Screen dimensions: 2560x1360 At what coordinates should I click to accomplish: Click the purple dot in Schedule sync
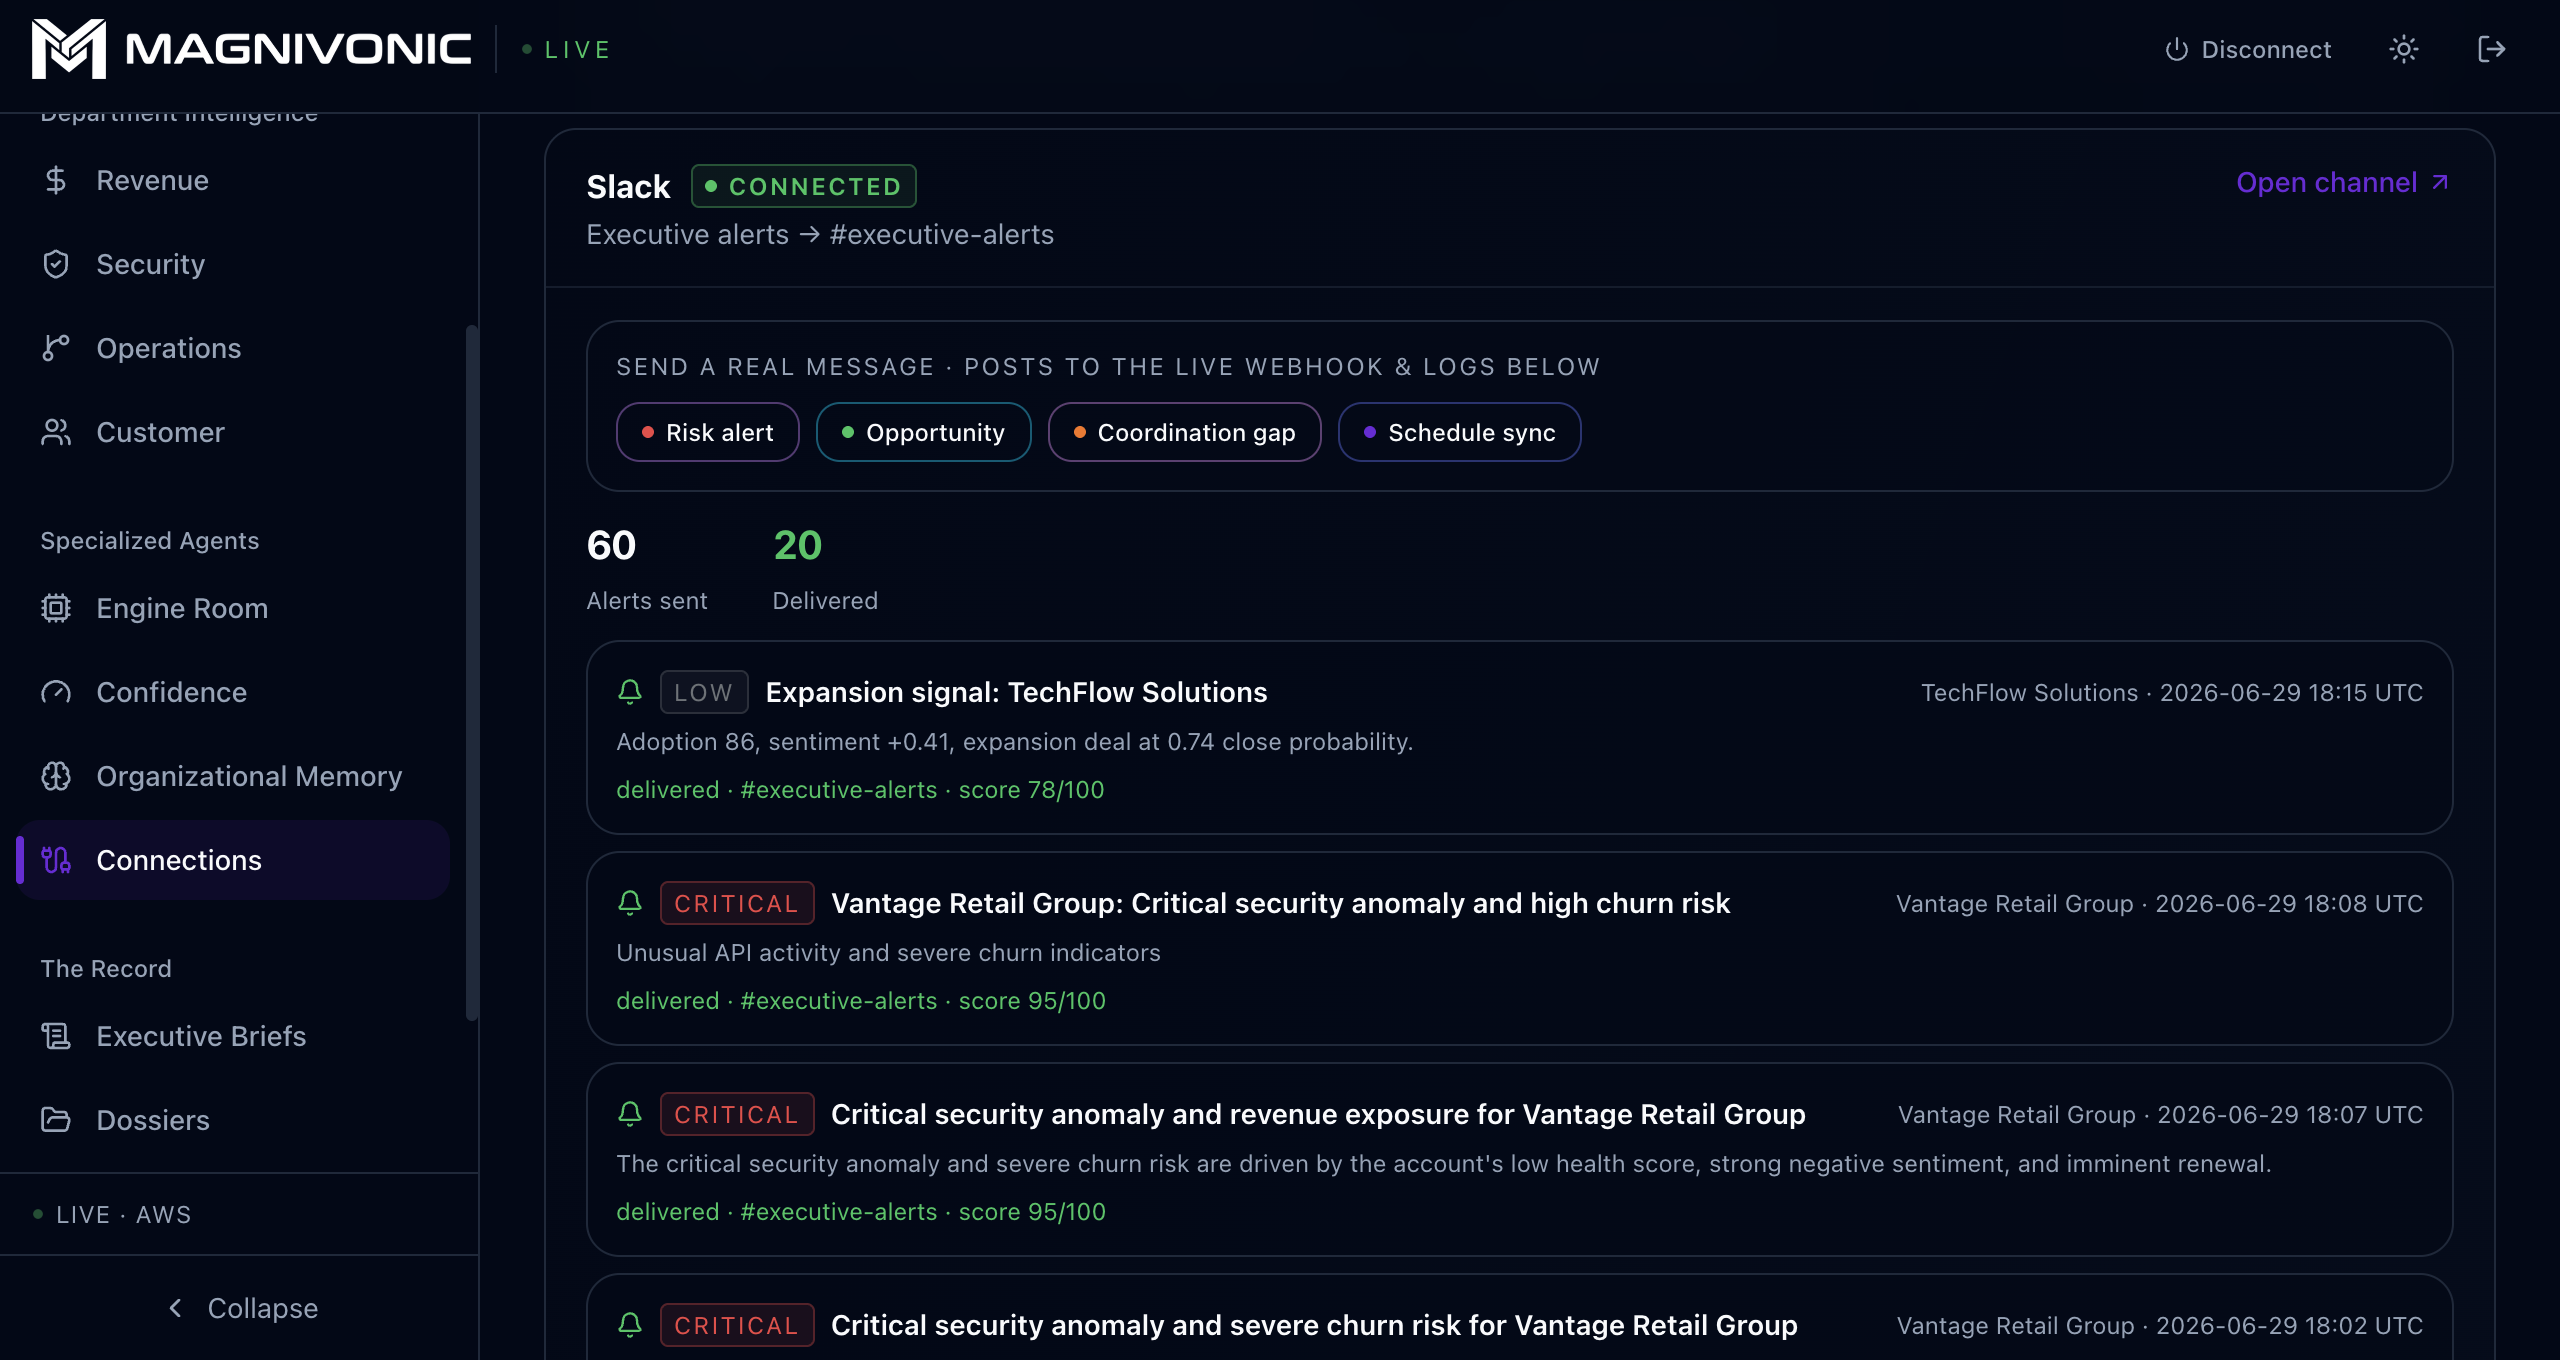pos(1369,432)
